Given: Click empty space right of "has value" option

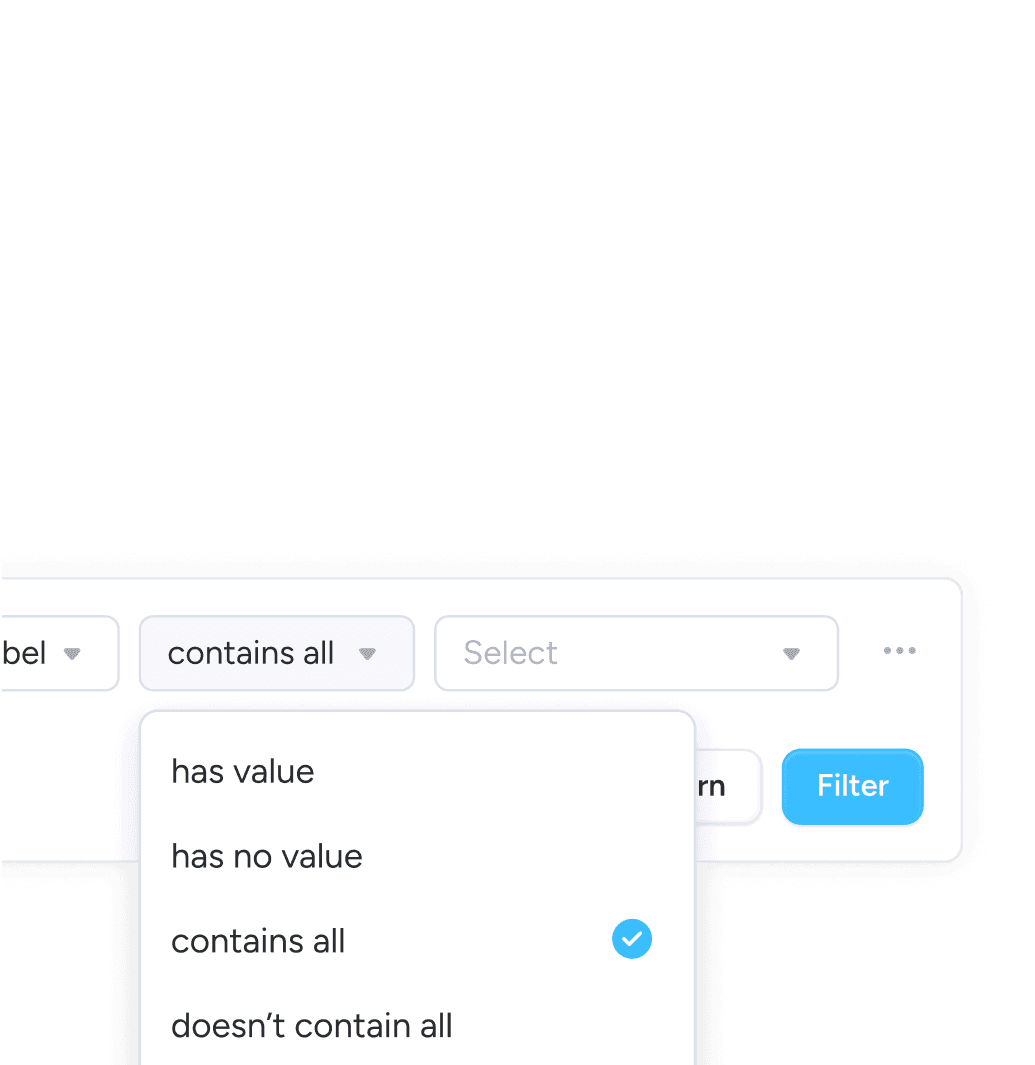Looking at the screenshot, I should [x=500, y=772].
